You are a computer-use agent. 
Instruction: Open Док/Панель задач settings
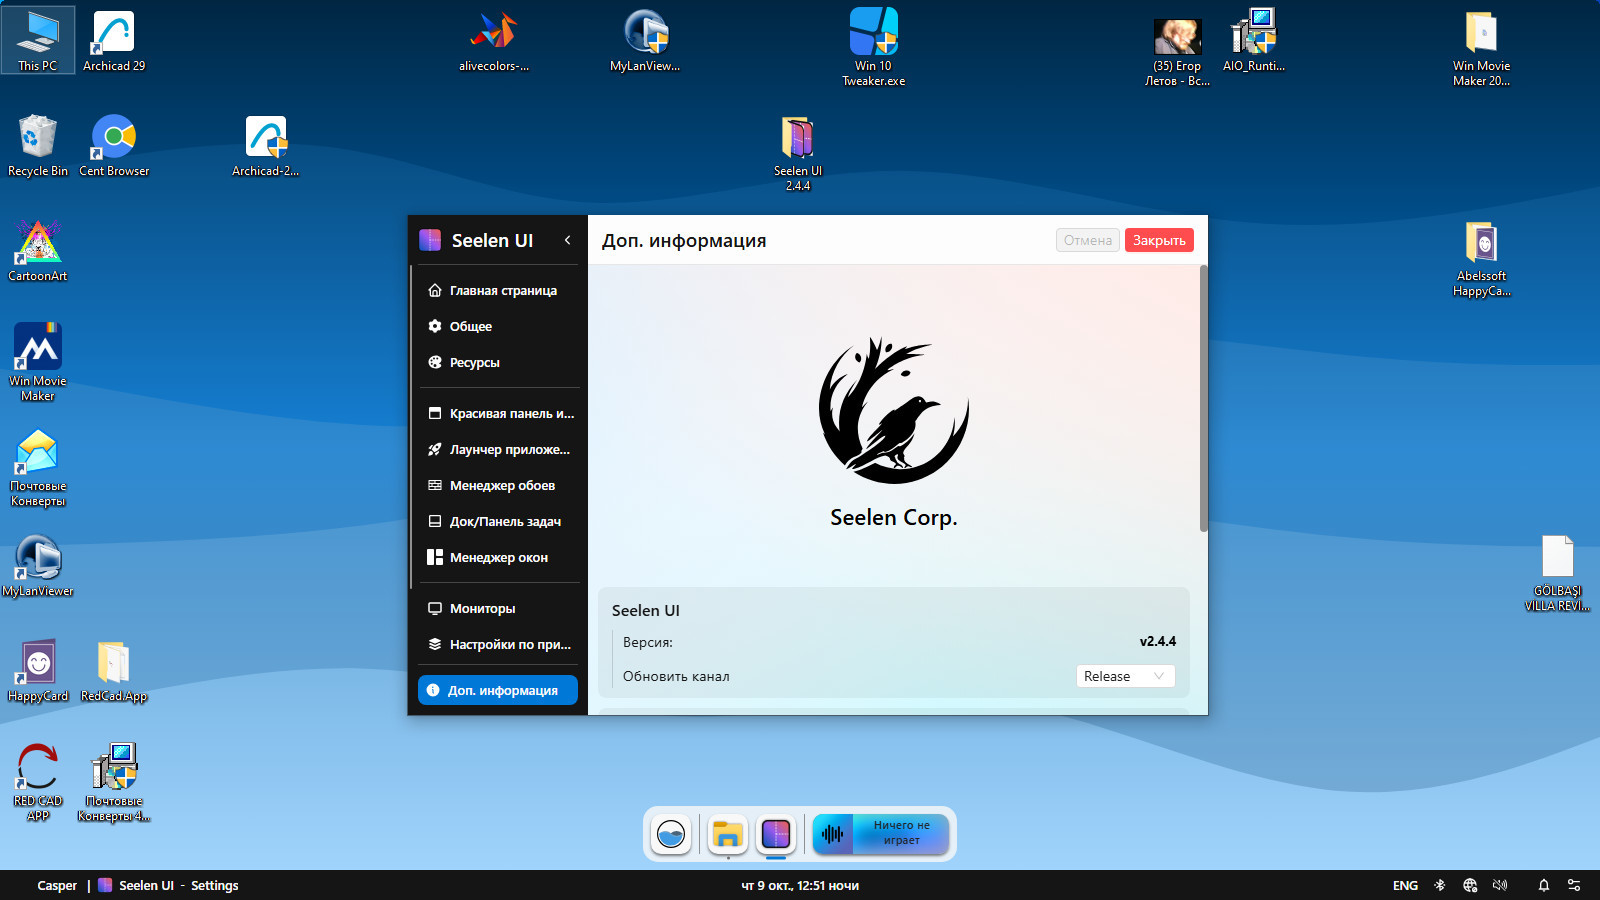click(x=498, y=521)
